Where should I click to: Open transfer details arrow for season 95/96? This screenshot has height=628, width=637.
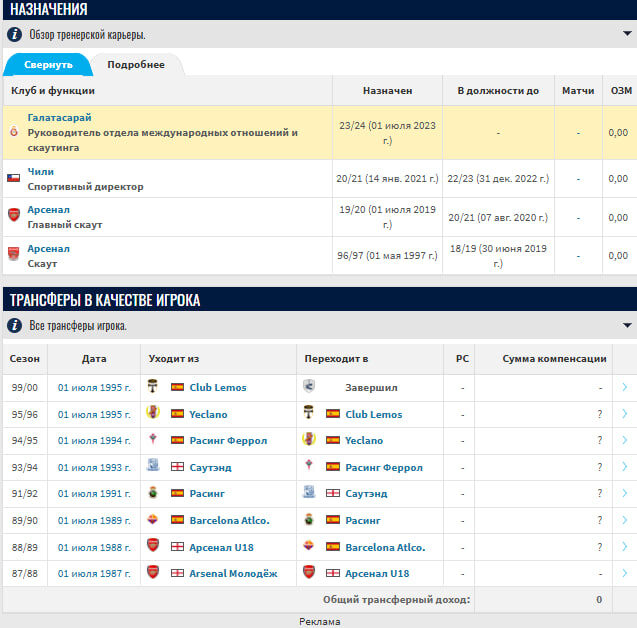coord(625,414)
